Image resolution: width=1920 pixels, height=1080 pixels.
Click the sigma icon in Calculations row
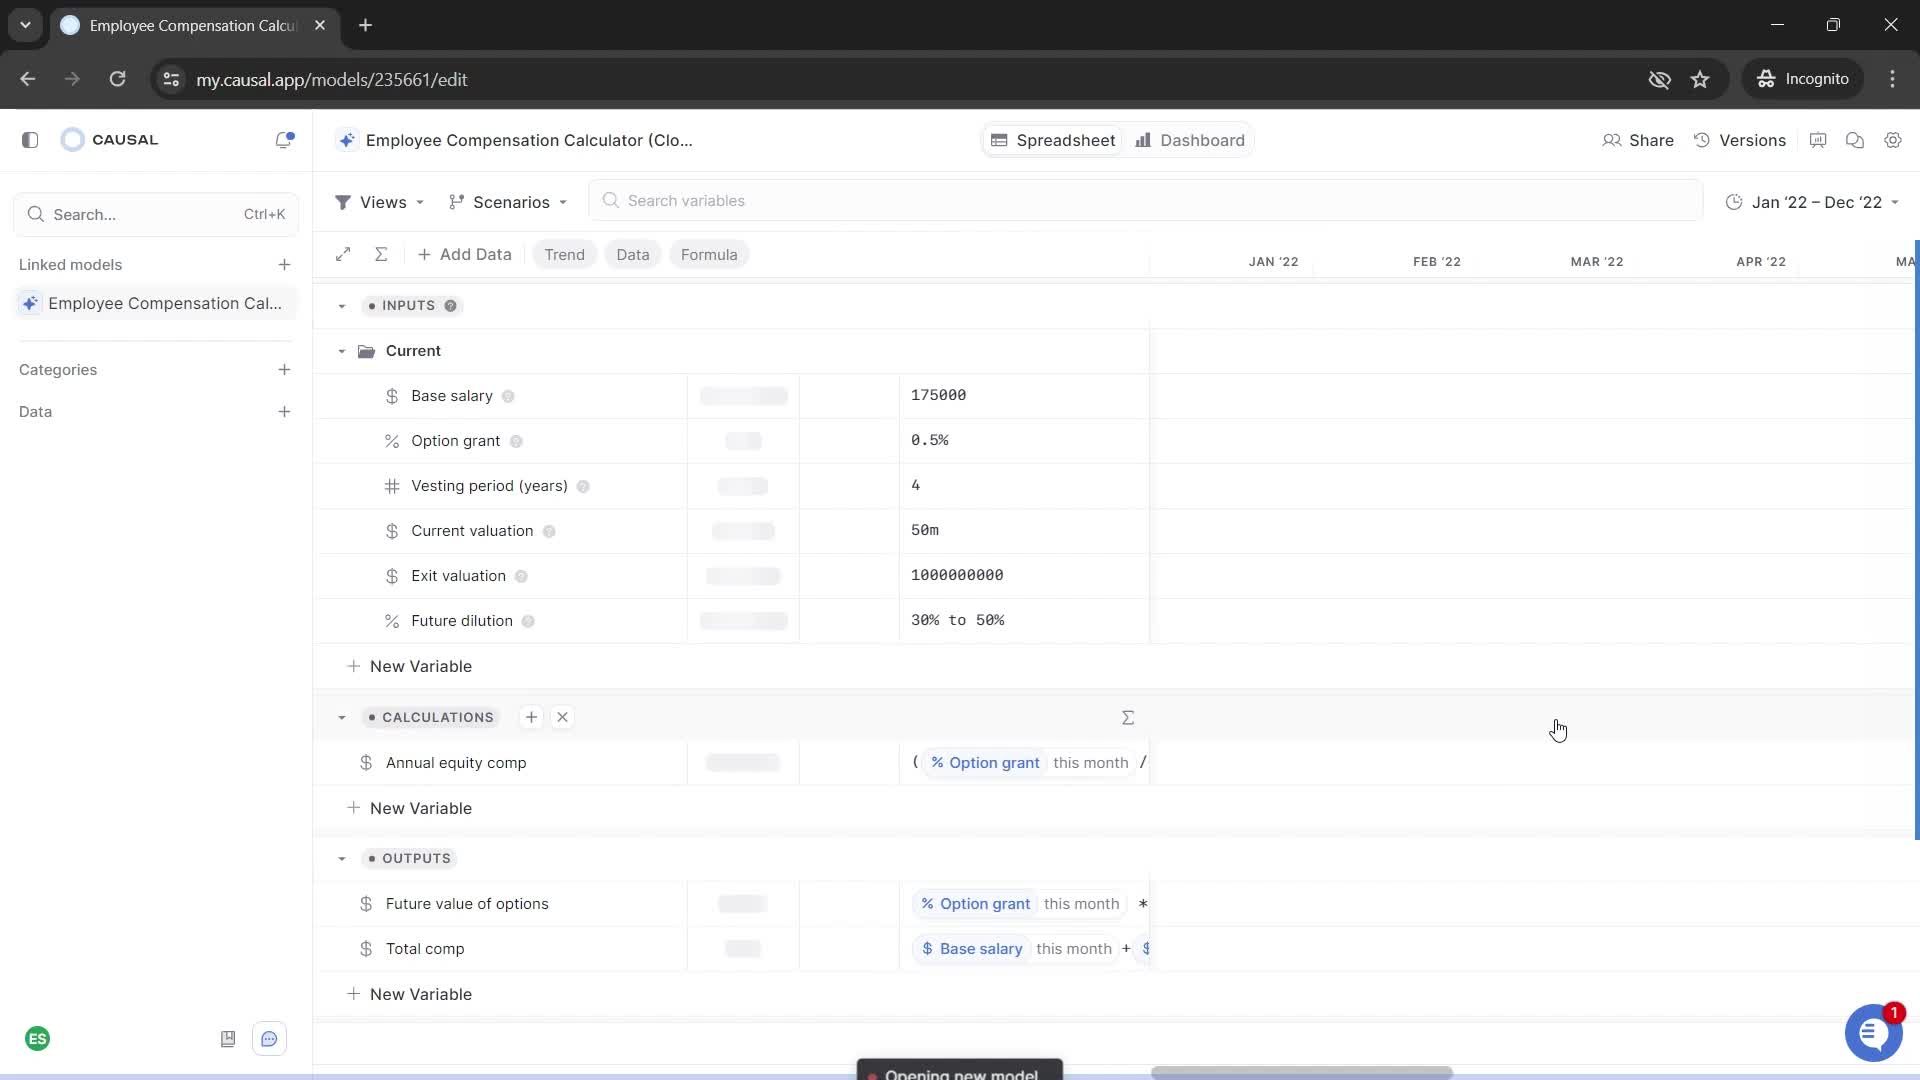coord(1128,718)
